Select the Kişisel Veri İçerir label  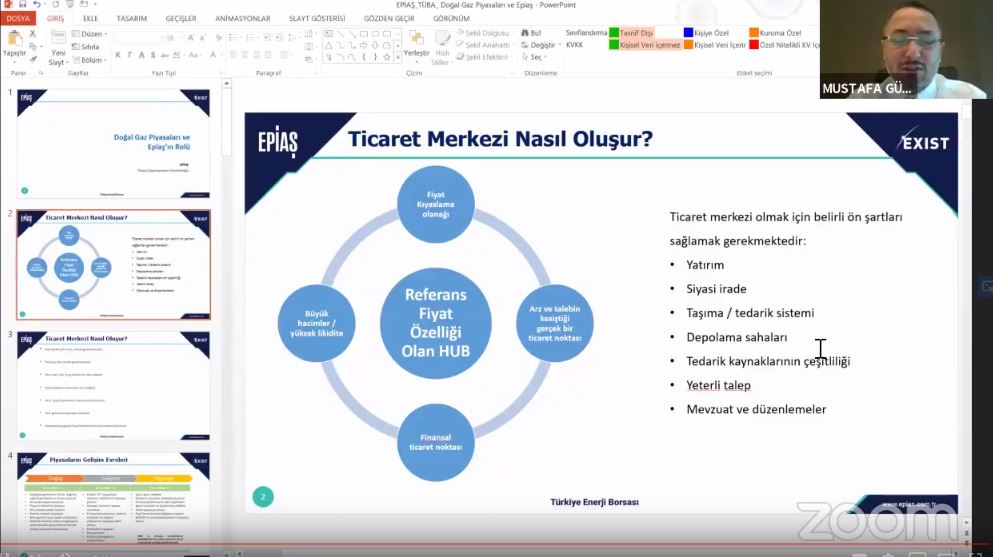tap(715, 45)
